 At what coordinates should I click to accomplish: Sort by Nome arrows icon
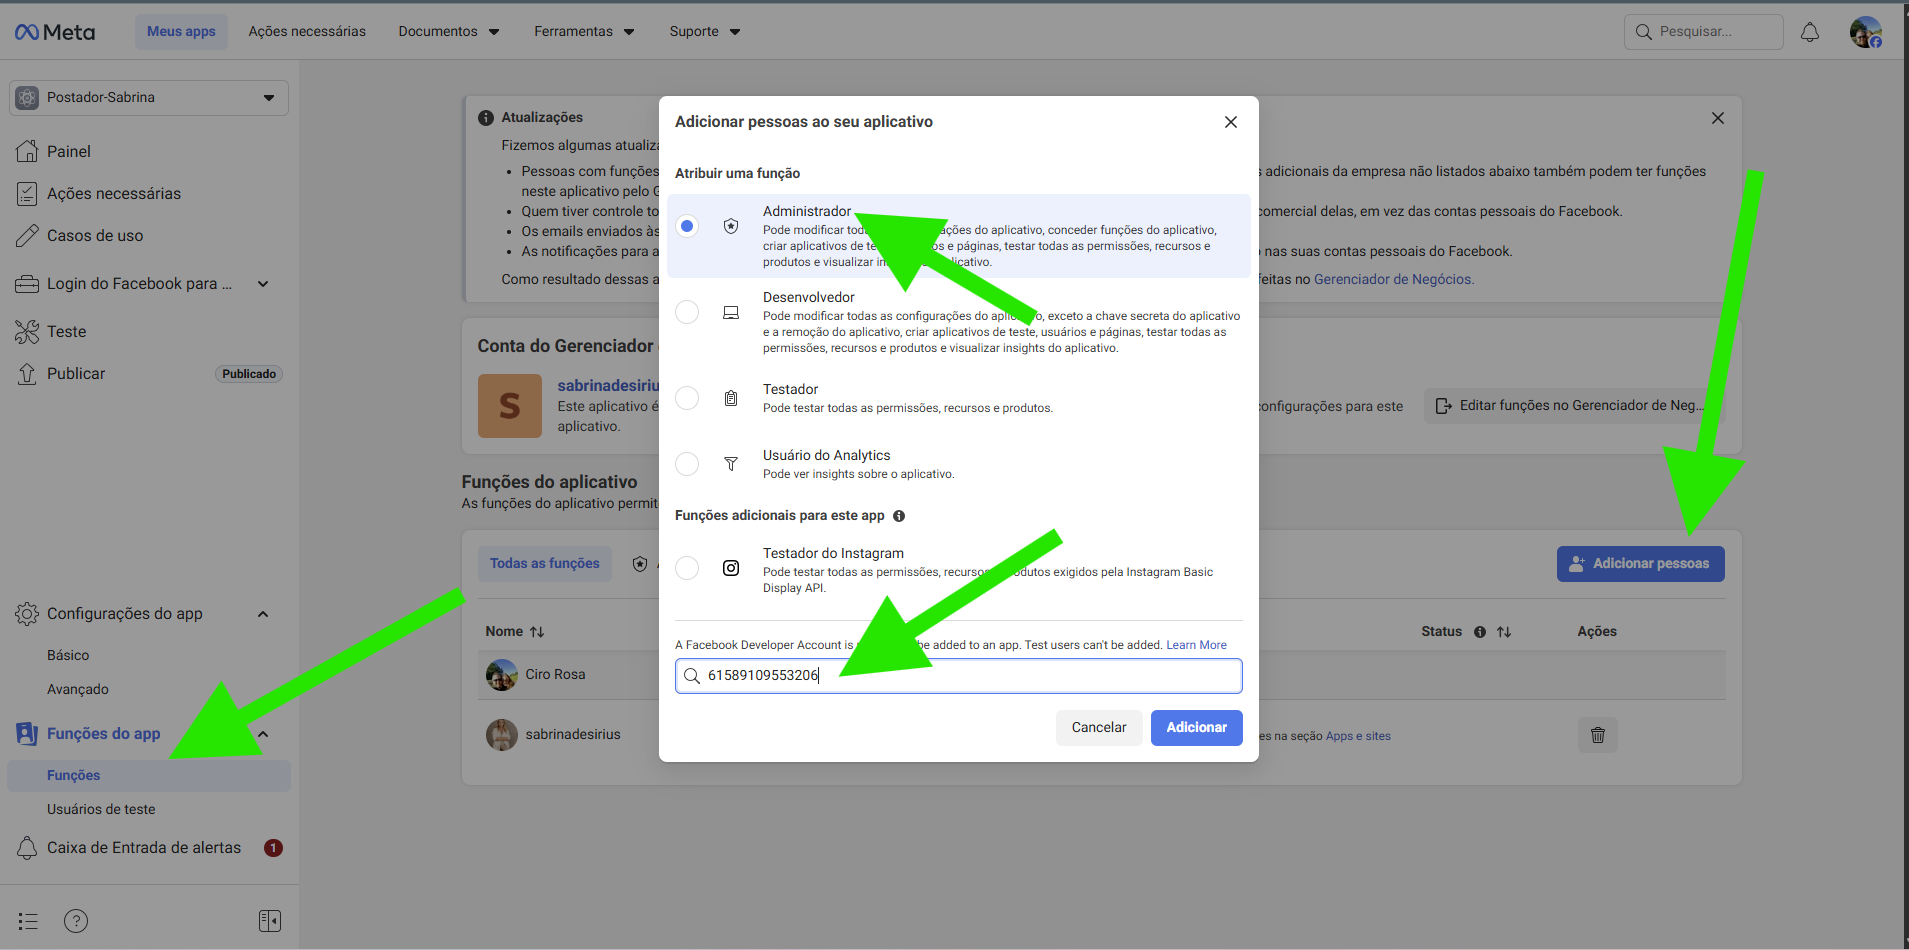537,632
